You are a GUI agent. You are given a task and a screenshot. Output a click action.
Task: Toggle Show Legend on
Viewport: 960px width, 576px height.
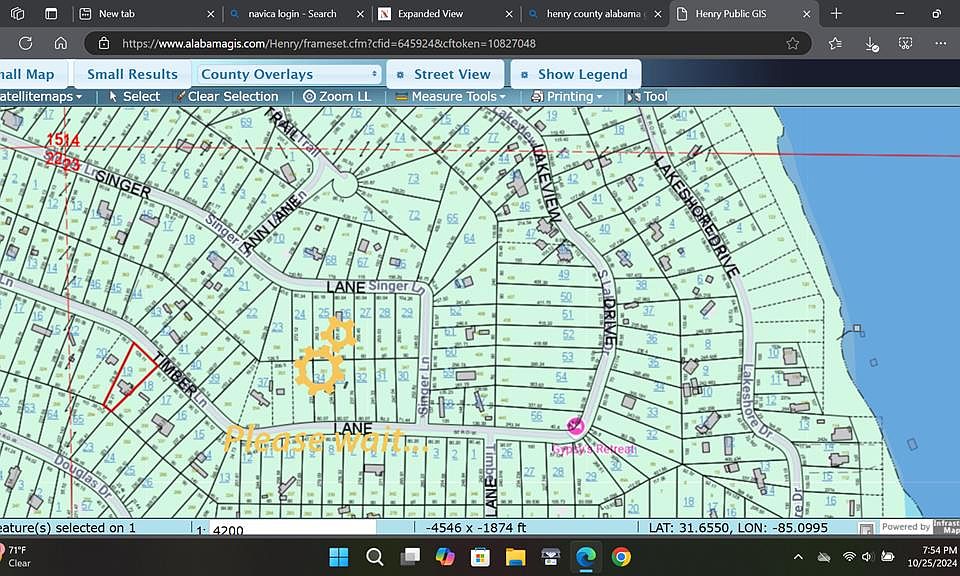[x=574, y=74]
